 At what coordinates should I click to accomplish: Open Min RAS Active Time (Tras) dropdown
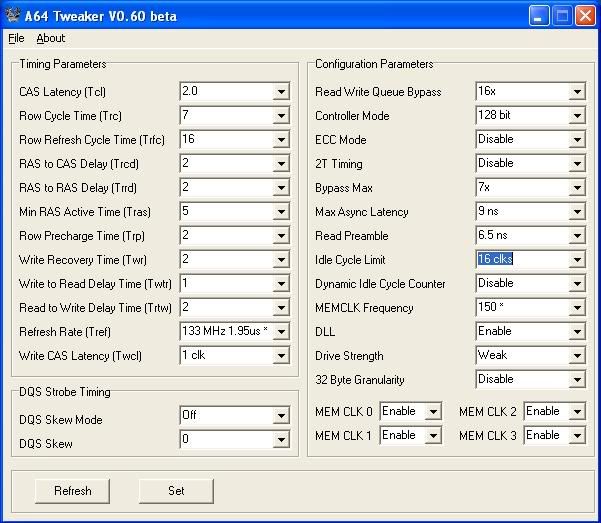tap(281, 212)
